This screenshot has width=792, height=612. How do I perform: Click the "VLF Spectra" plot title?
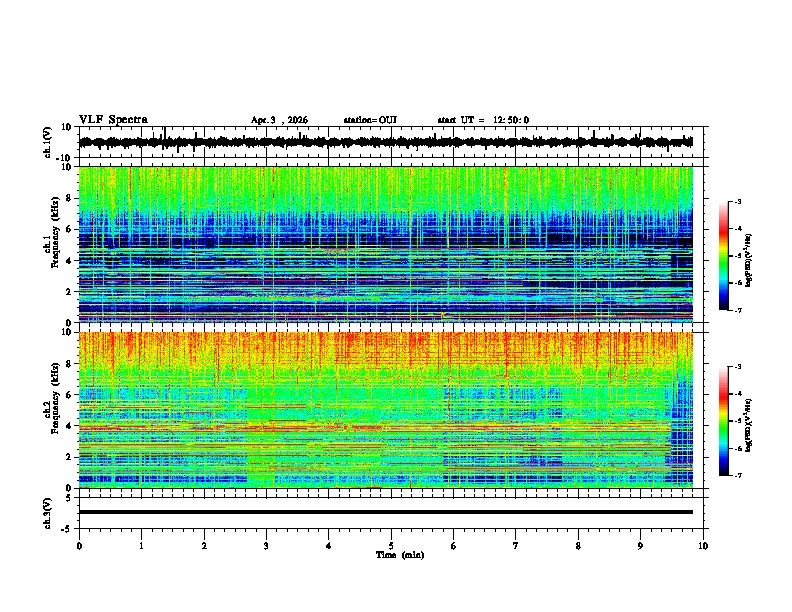[113, 120]
